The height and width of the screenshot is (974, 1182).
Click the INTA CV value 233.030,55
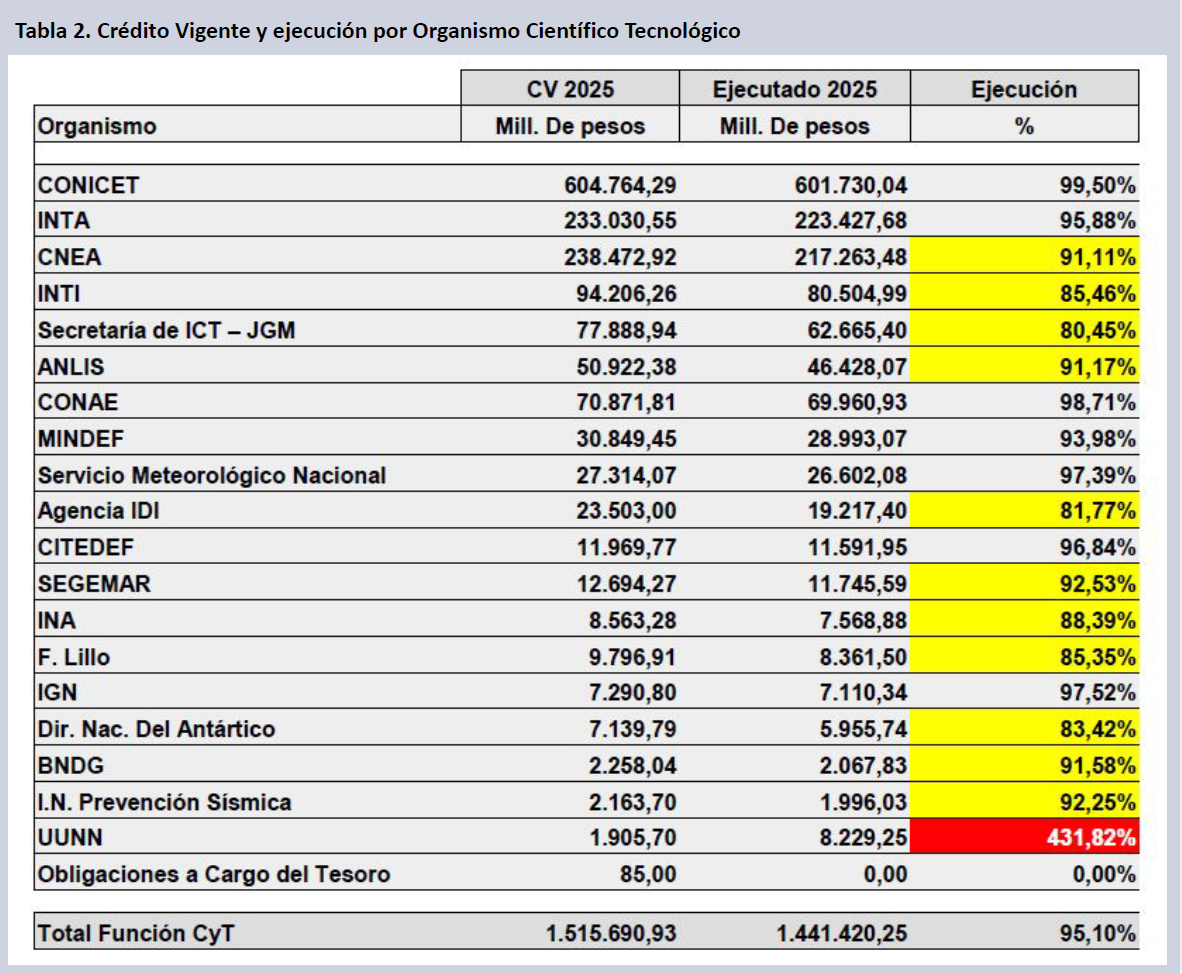coord(620,221)
